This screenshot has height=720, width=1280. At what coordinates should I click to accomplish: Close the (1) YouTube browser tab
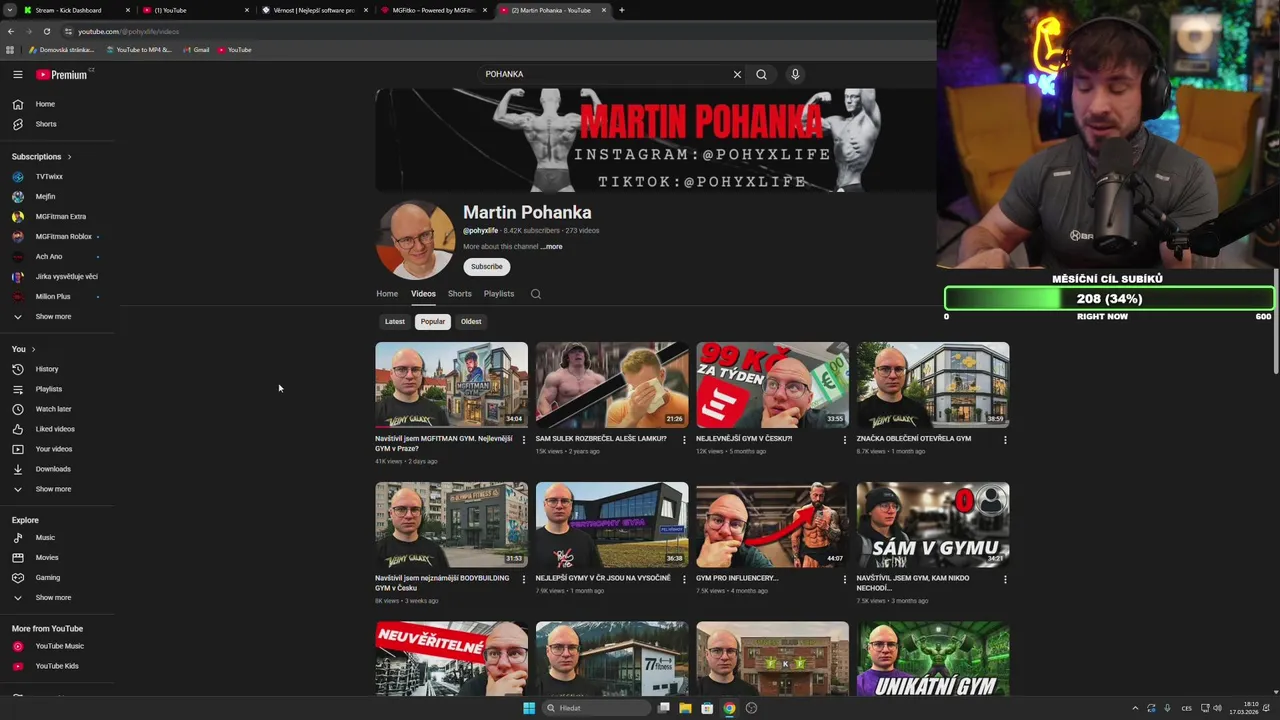(247, 10)
